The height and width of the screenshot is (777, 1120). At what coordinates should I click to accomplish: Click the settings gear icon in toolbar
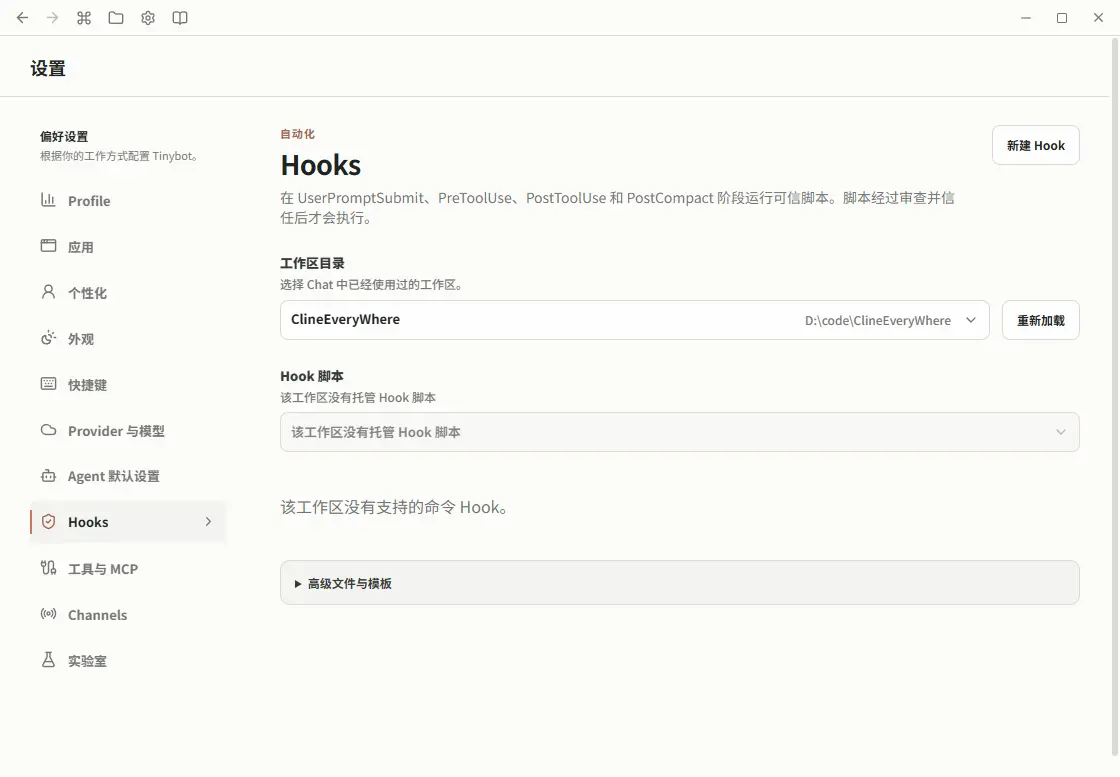148,18
